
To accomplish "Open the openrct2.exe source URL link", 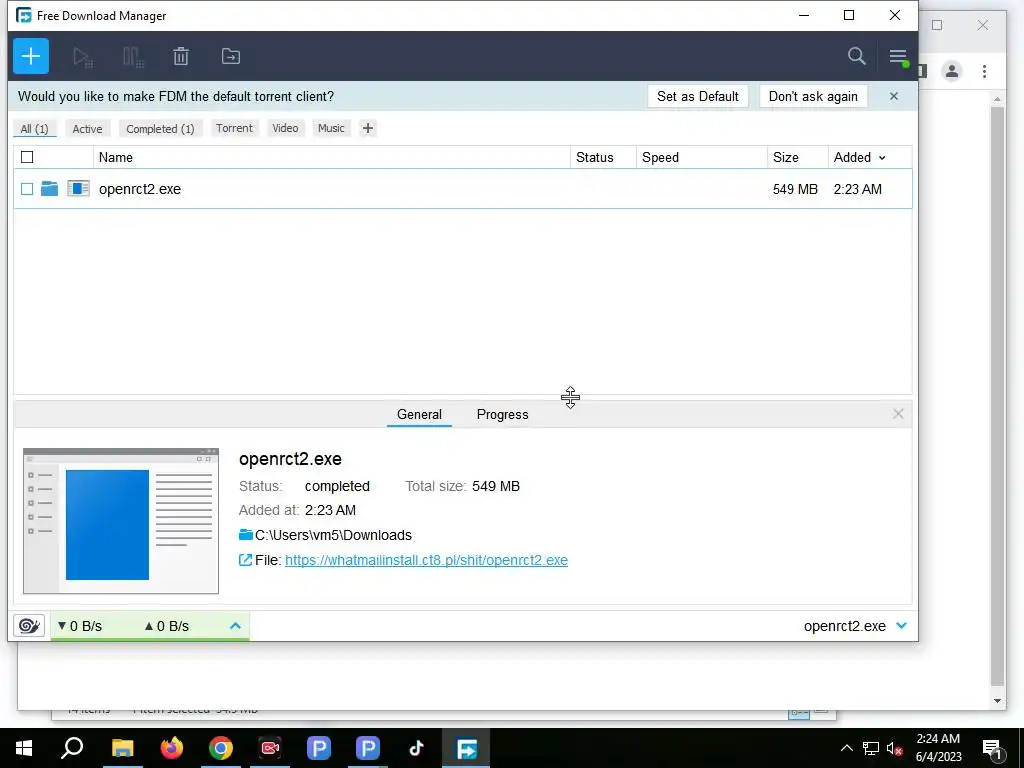I will 426,560.
